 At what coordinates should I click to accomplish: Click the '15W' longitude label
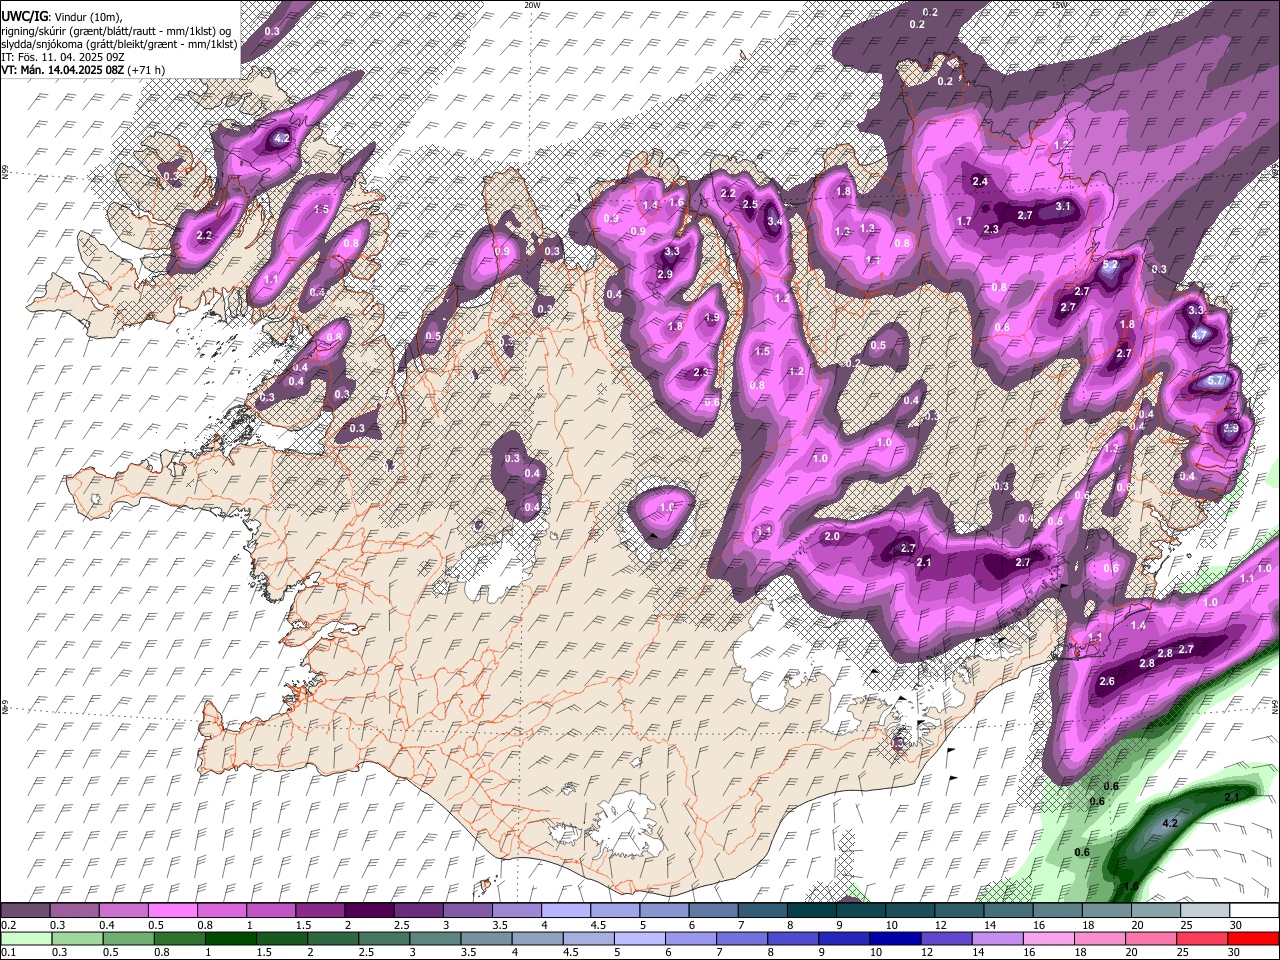coord(1060,5)
